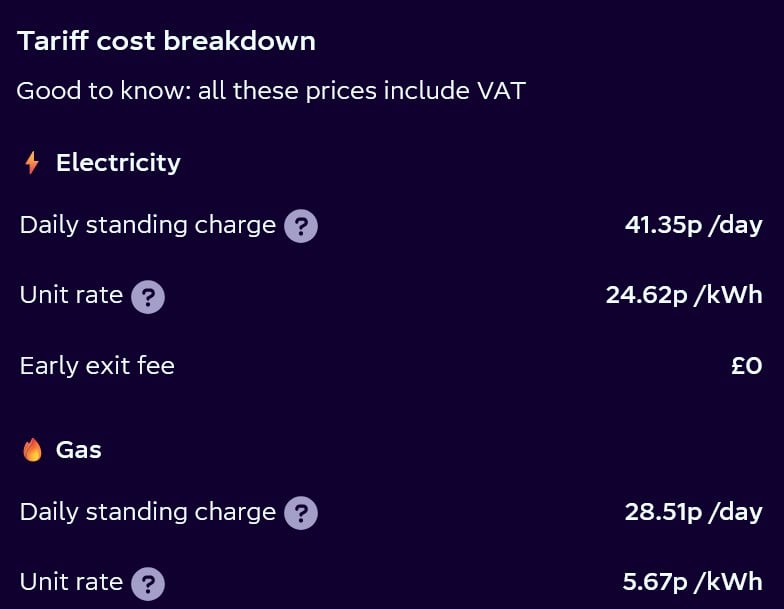Click the 28.51p /day gas value

(x=694, y=512)
